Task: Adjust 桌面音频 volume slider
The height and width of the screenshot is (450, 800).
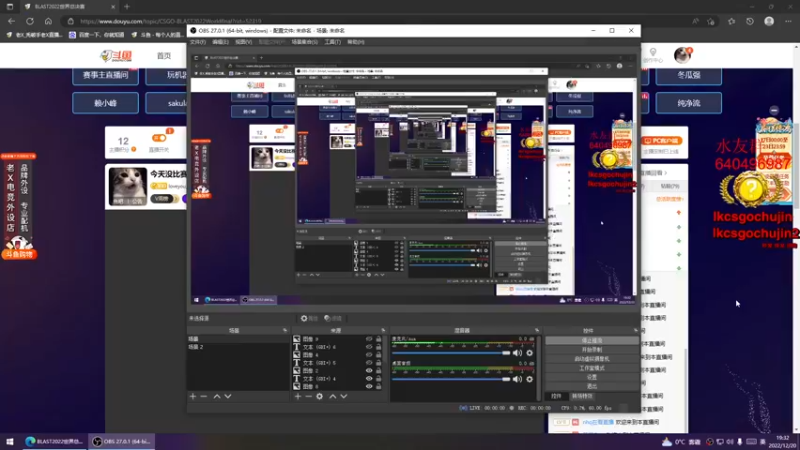Action: click(452, 379)
